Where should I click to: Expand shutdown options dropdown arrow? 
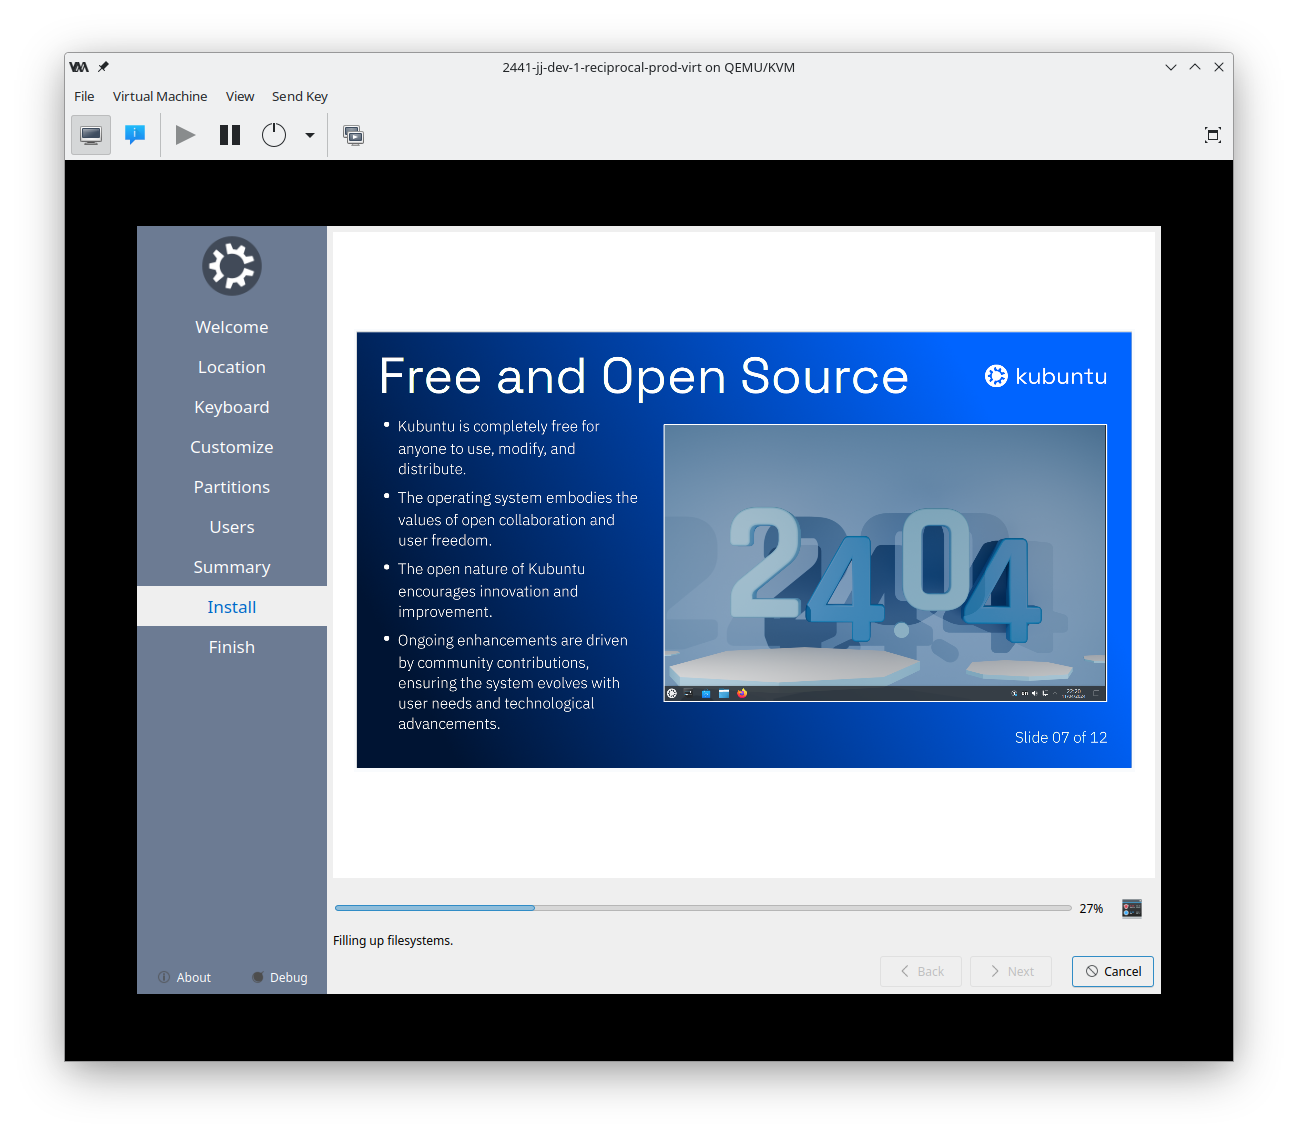310,135
